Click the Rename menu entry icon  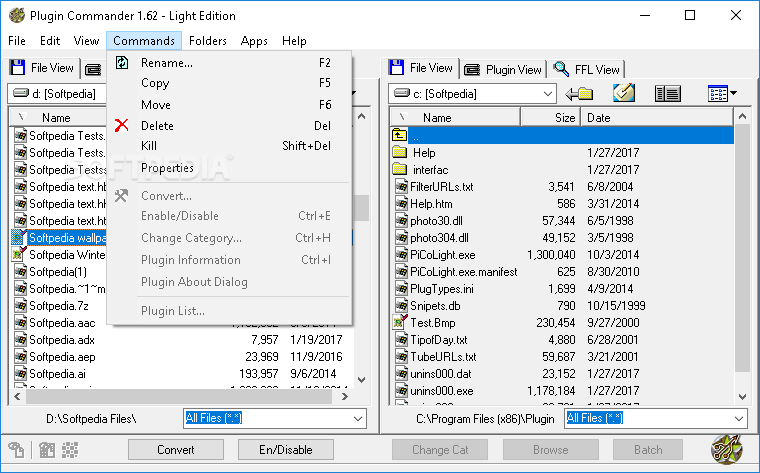point(122,63)
